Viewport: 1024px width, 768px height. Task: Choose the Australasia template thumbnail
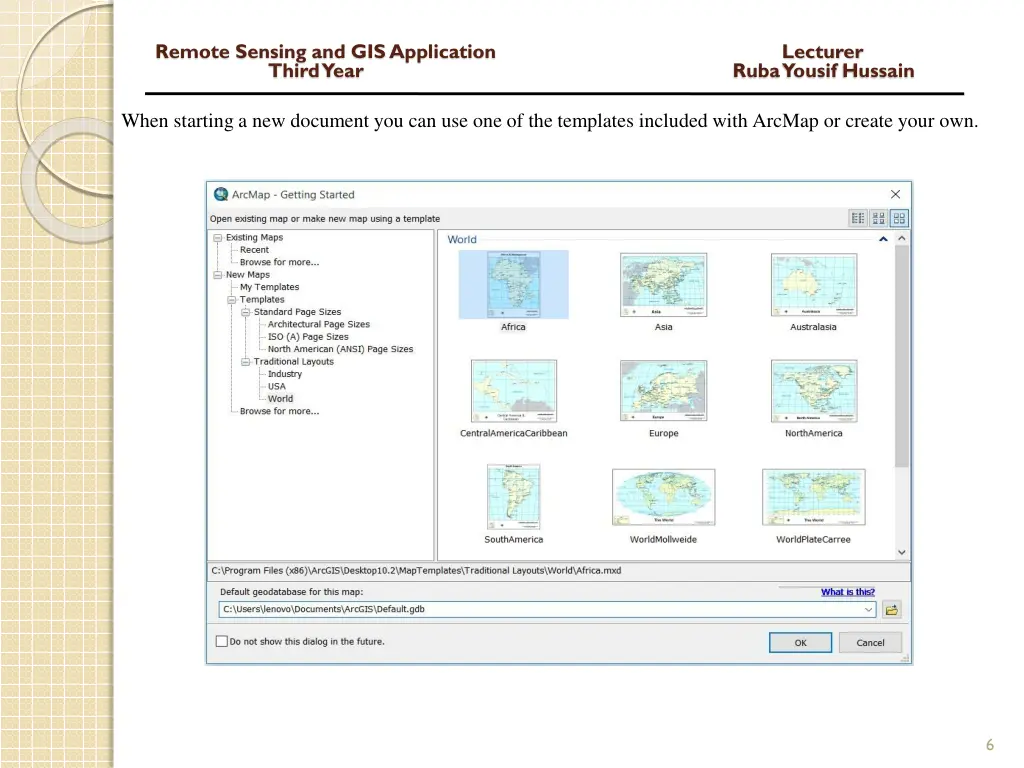(814, 285)
